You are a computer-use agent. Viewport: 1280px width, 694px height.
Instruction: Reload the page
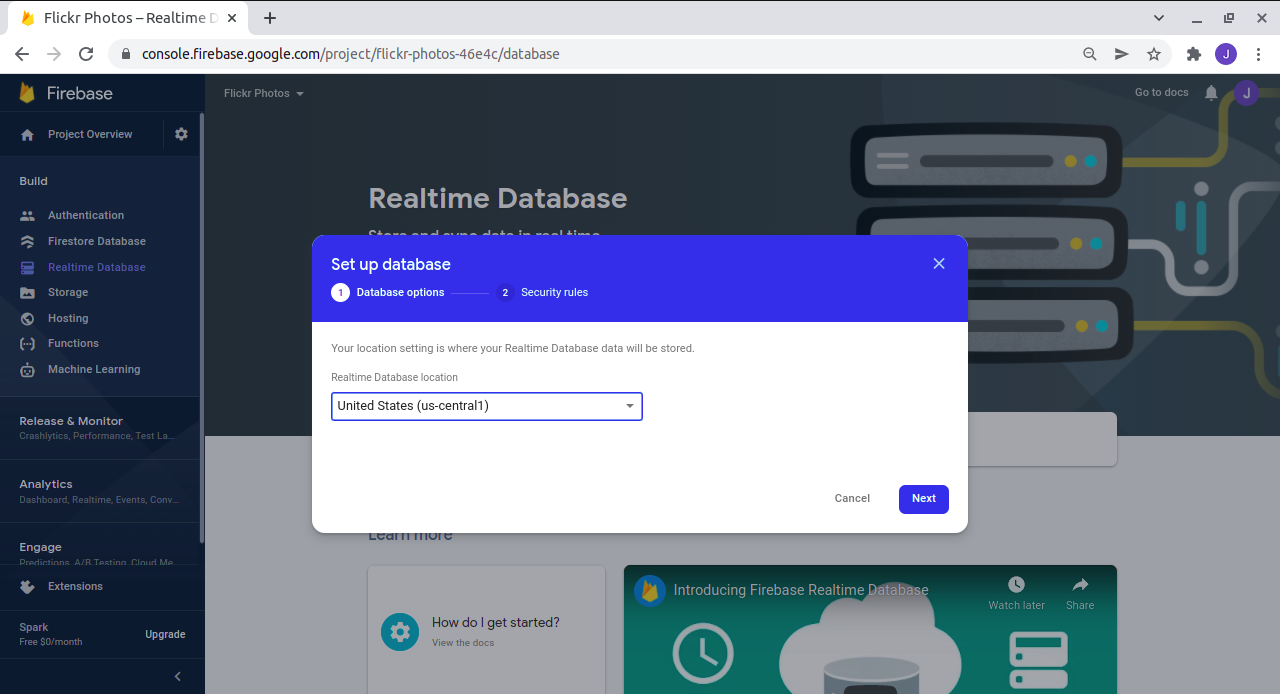pyautogui.click(x=86, y=54)
